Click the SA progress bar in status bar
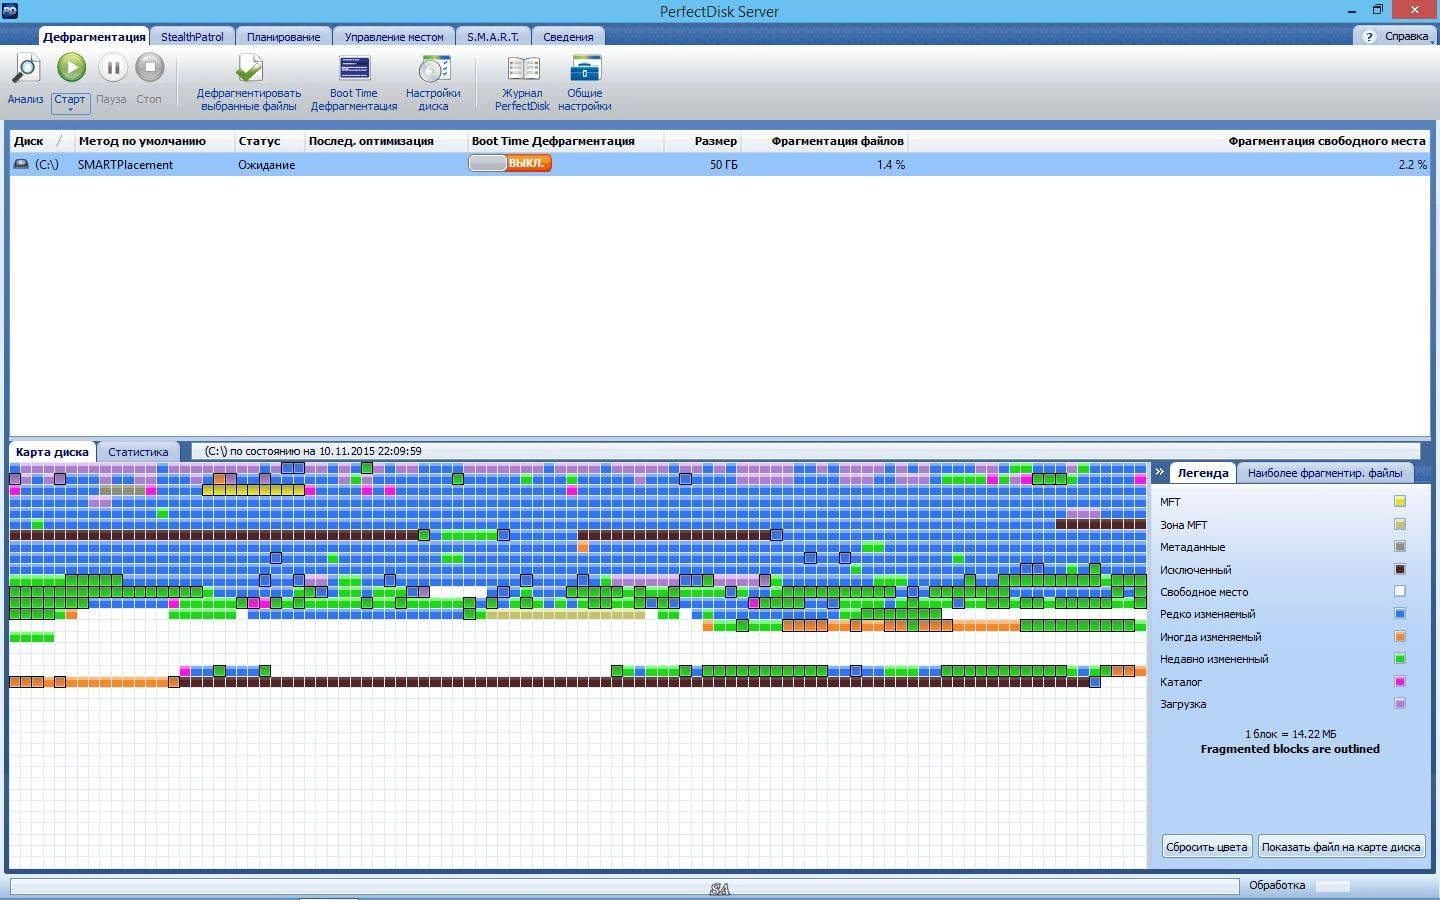The height and width of the screenshot is (900, 1440). pos(624,887)
